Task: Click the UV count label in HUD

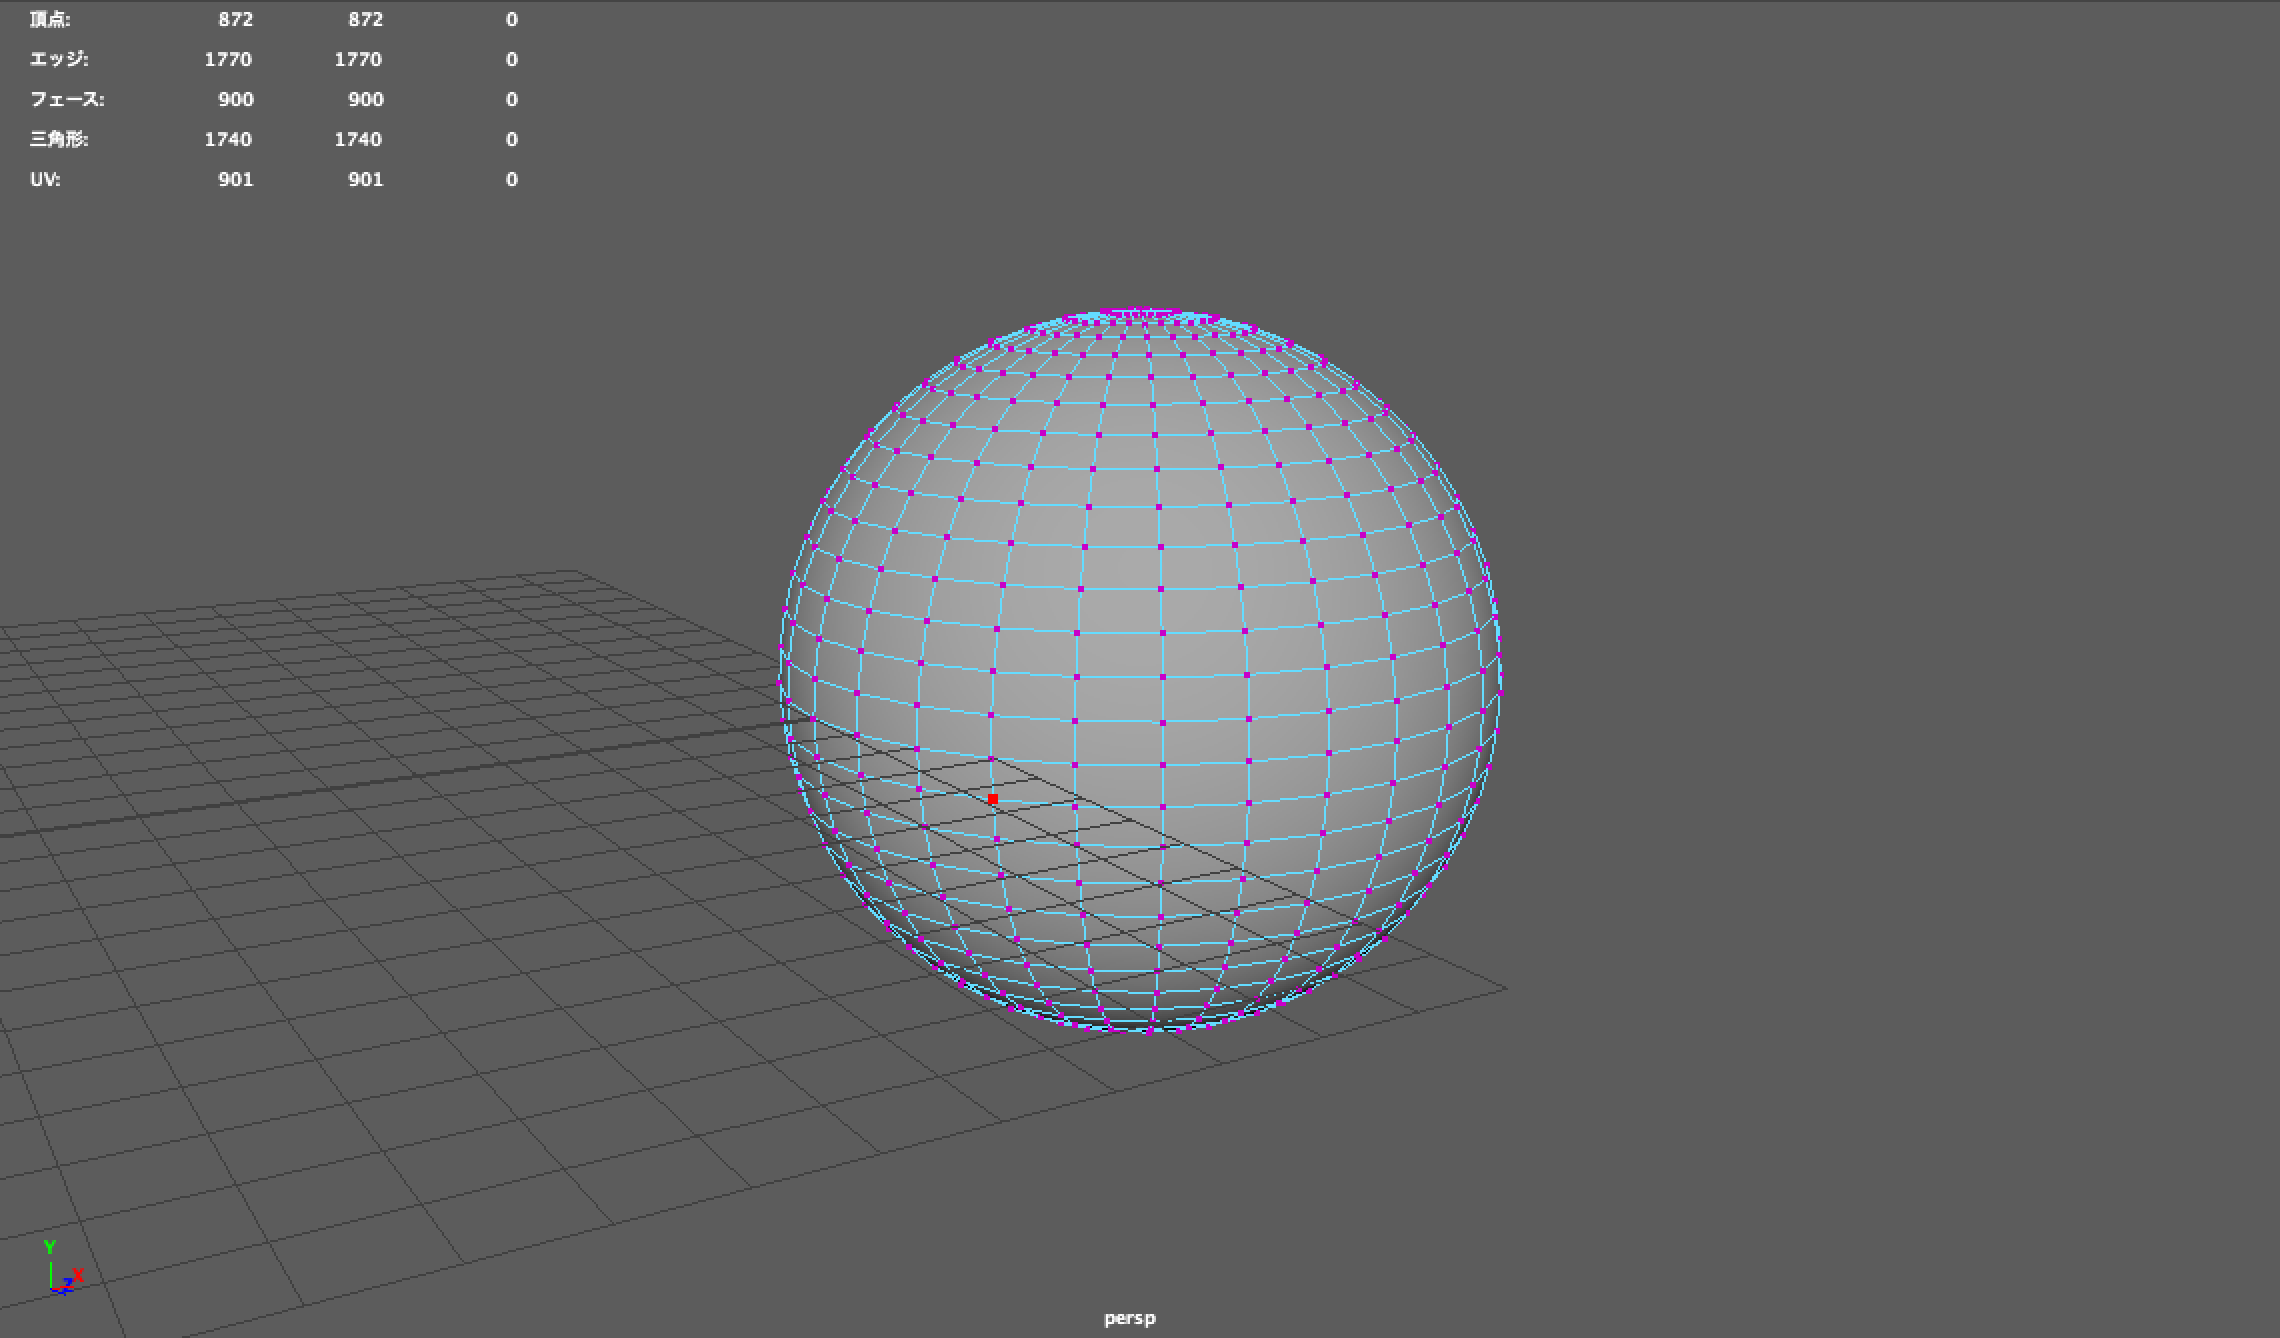Action: pos(45,180)
